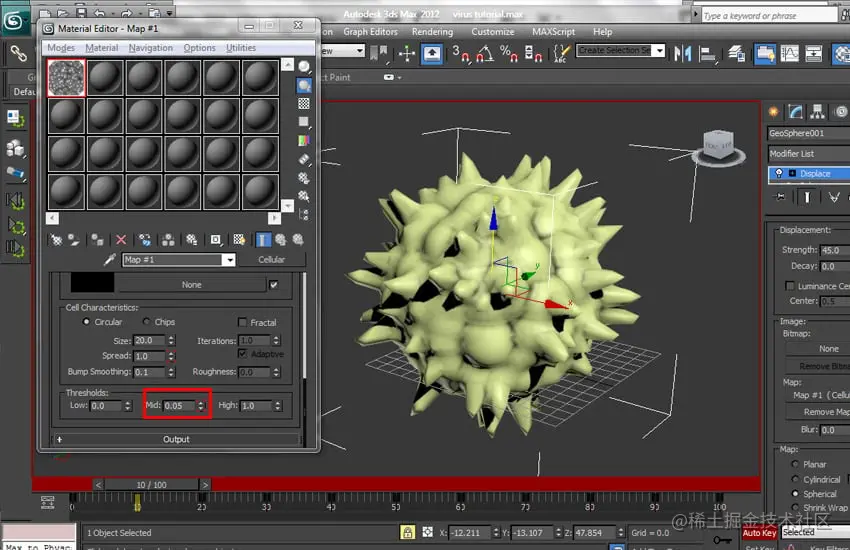Toggle the selection lock padlock icon

click(x=408, y=532)
